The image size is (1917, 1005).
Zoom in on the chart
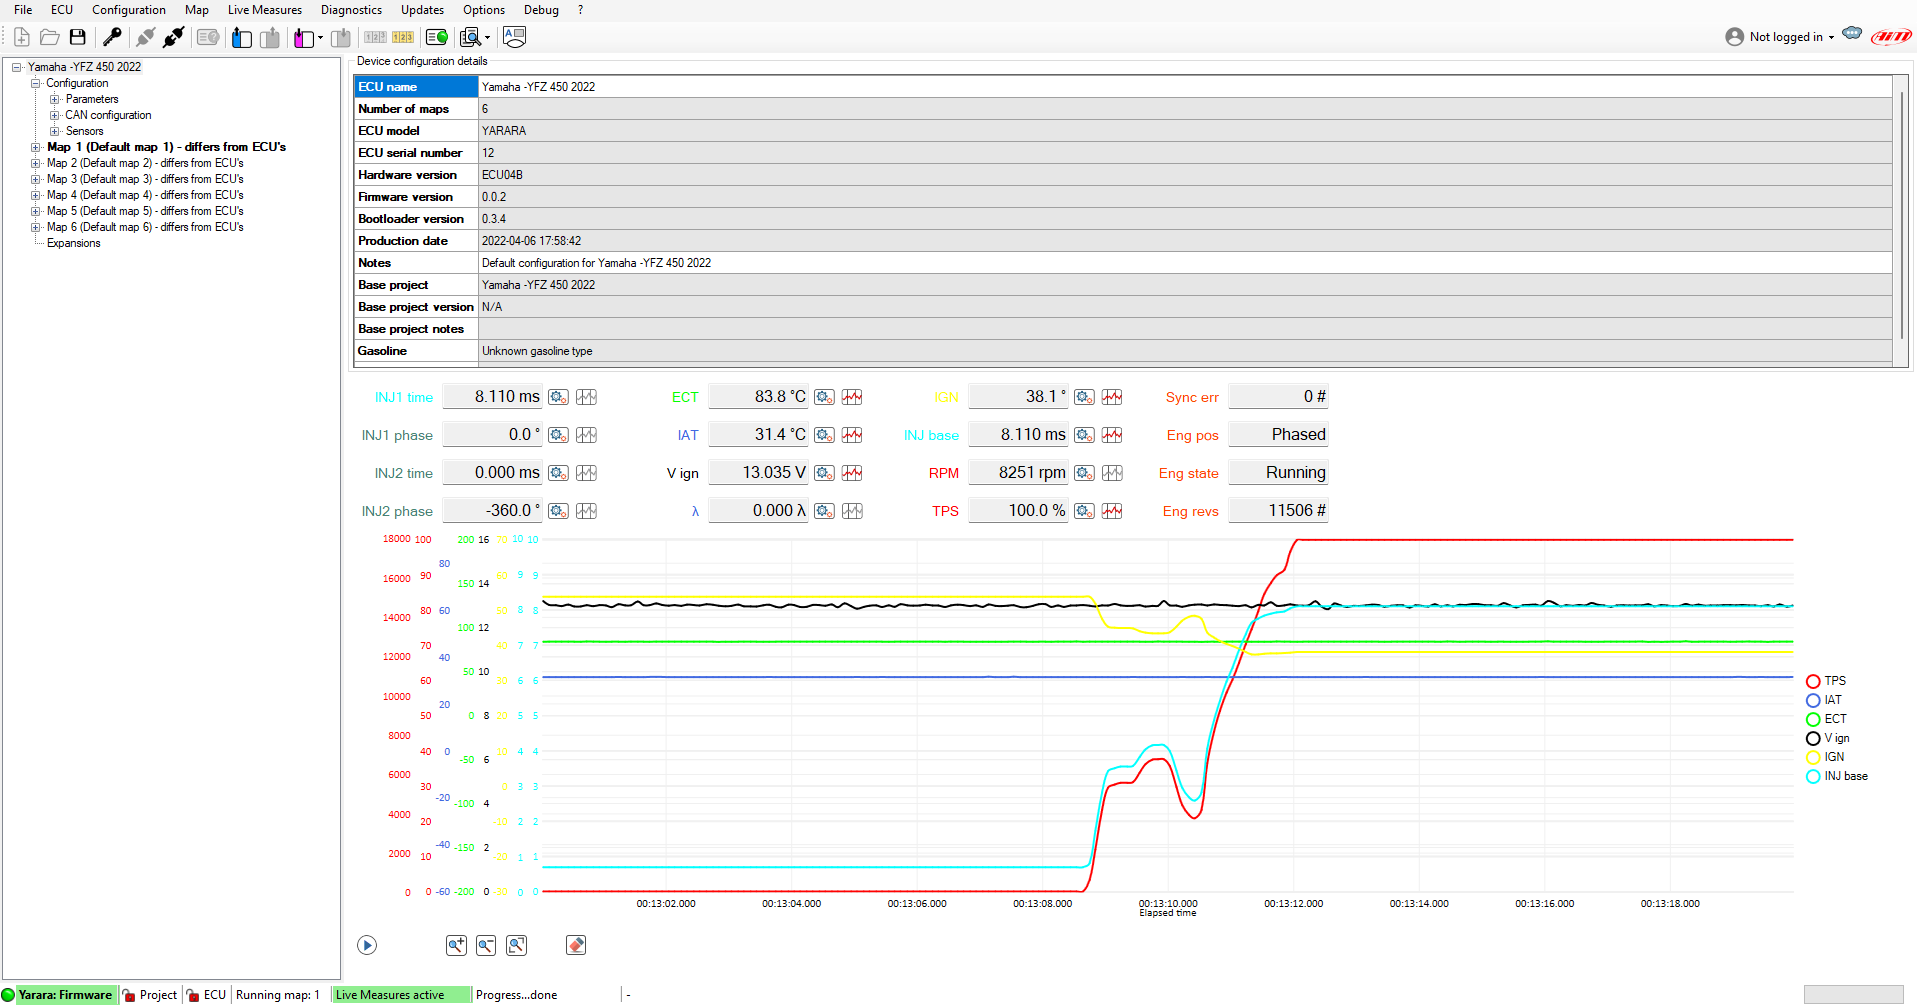pos(456,945)
